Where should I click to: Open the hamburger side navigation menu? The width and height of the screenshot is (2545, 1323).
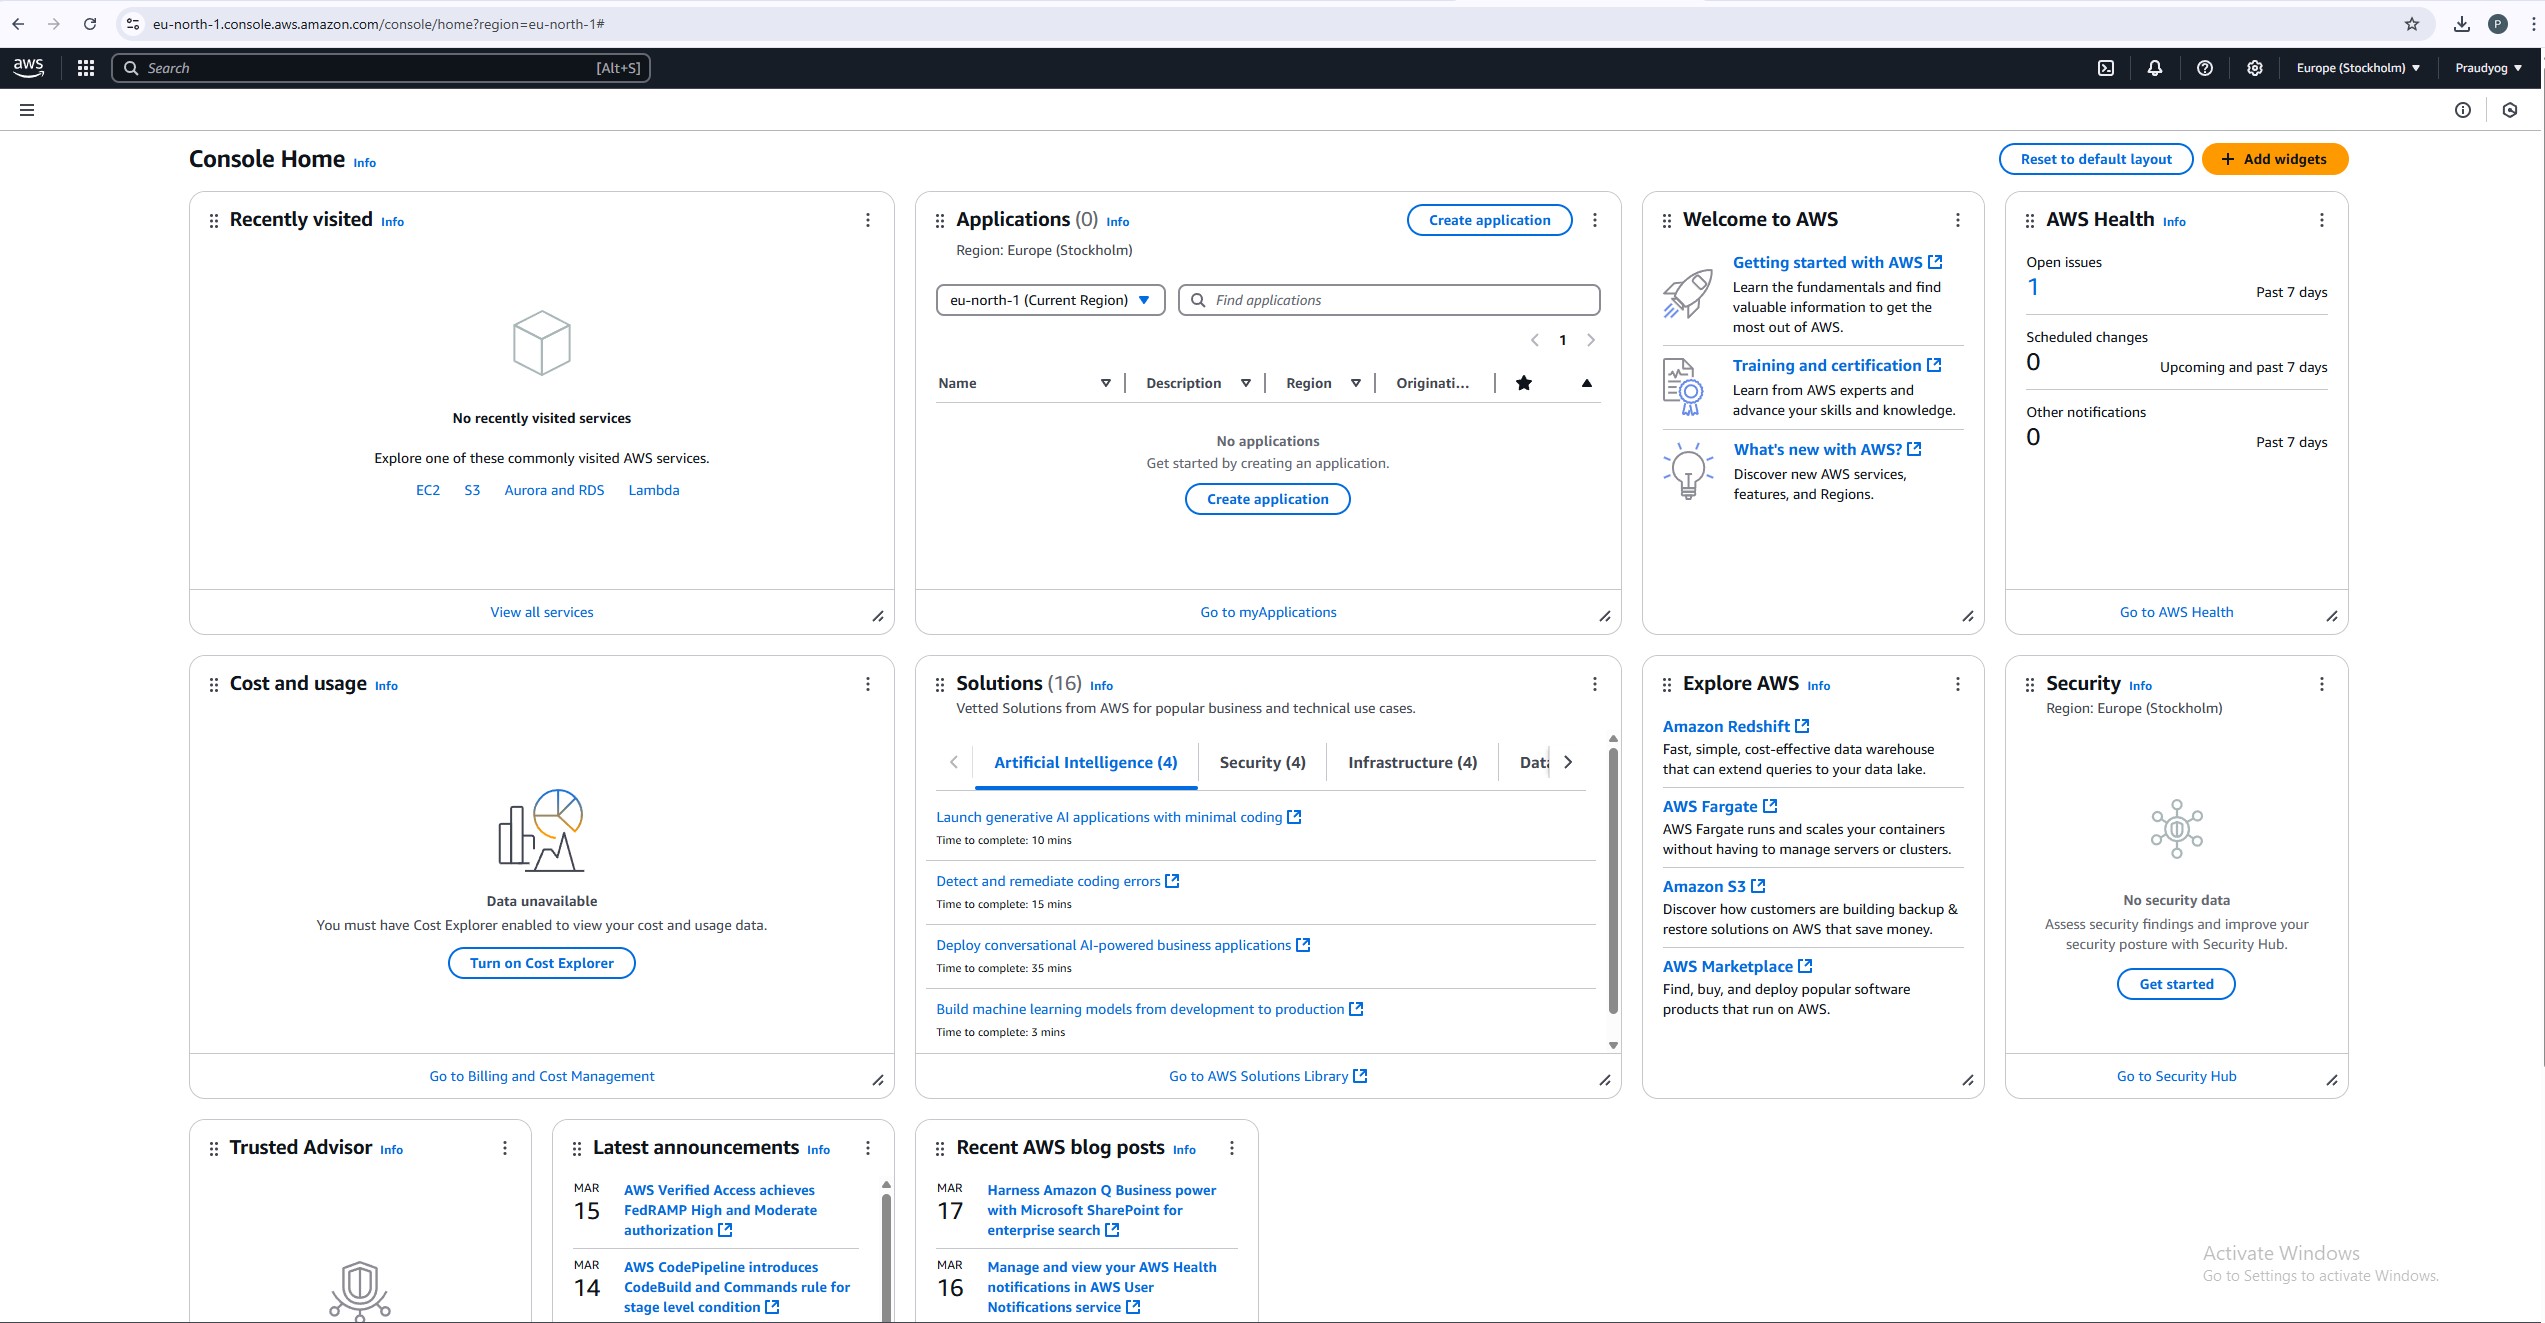(27, 110)
